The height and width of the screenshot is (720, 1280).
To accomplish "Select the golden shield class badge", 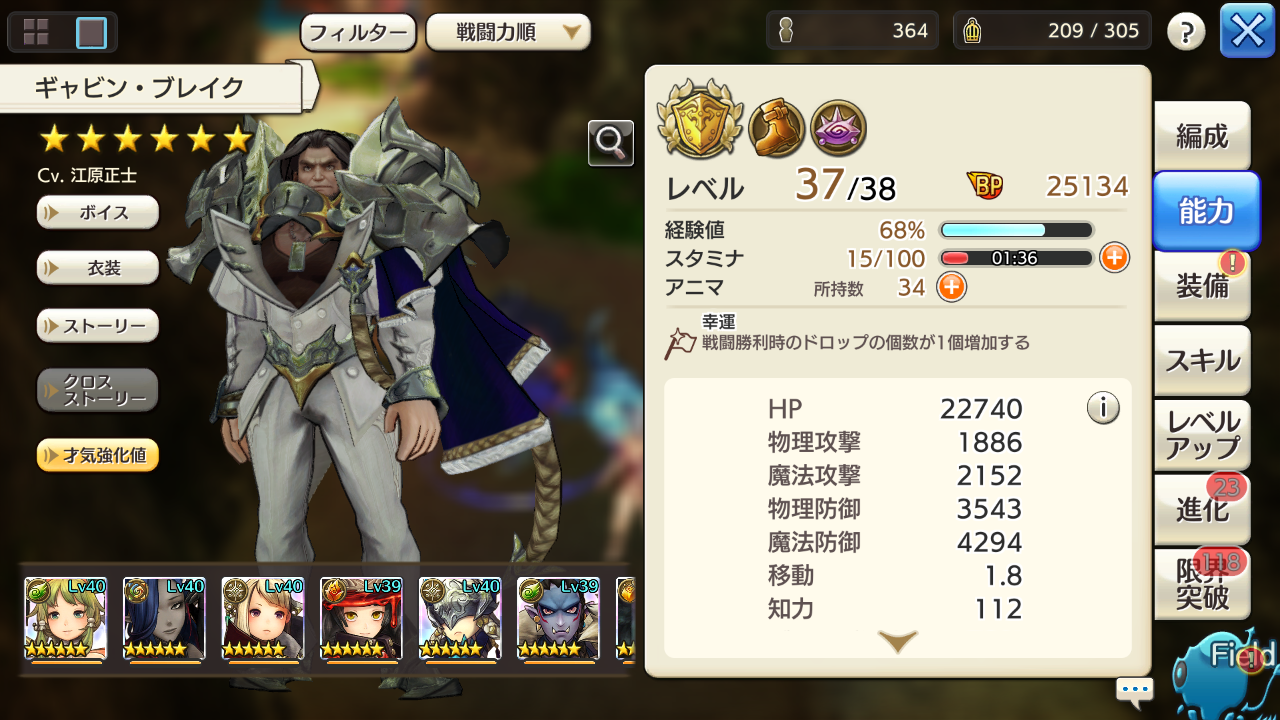I will click(x=700, y=123).
